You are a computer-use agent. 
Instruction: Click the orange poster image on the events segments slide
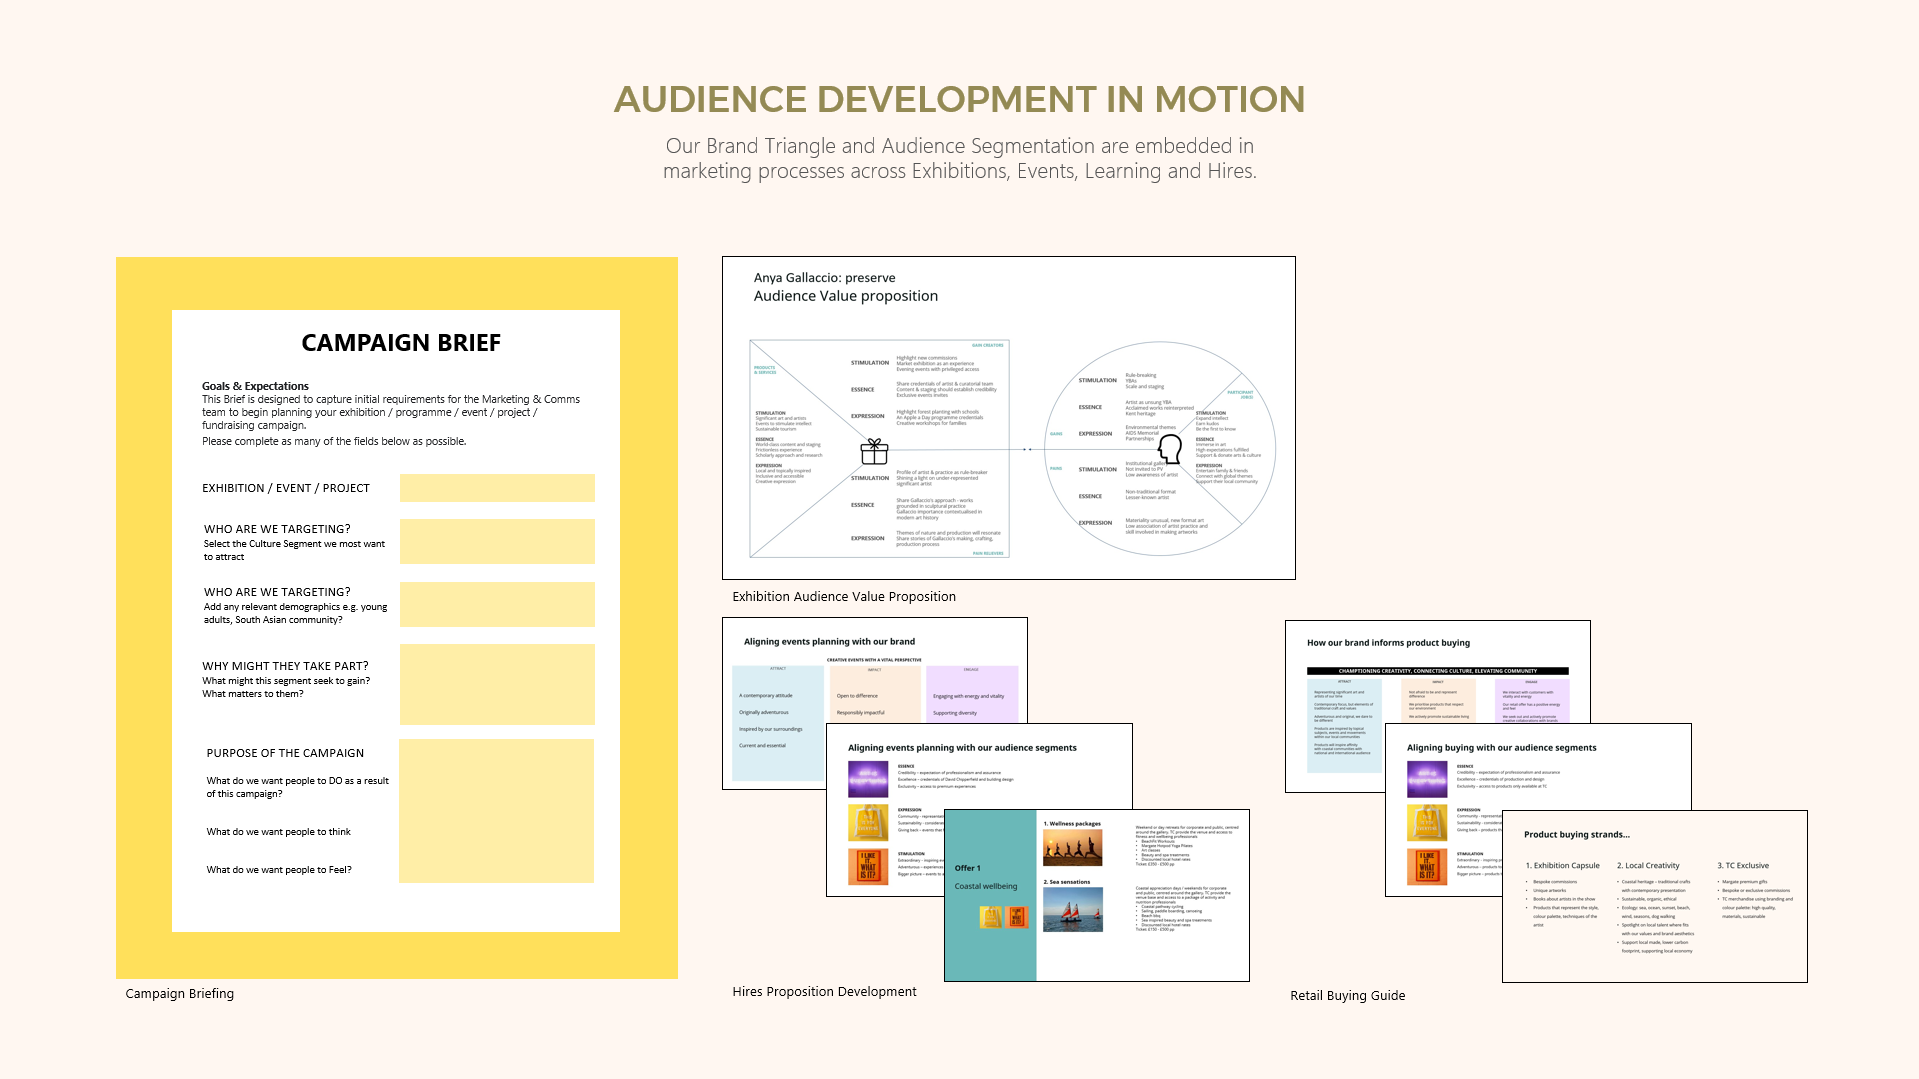tap(867, 866)
